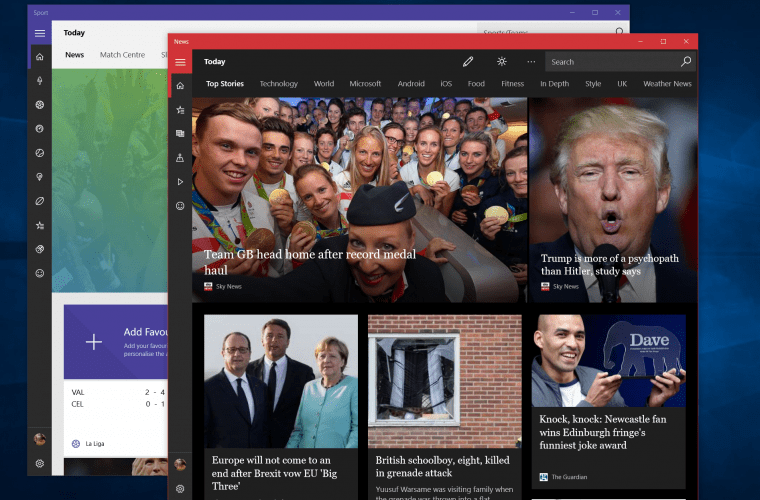Click The Guardian source label
Screen dimensions: 760x500
569,477
